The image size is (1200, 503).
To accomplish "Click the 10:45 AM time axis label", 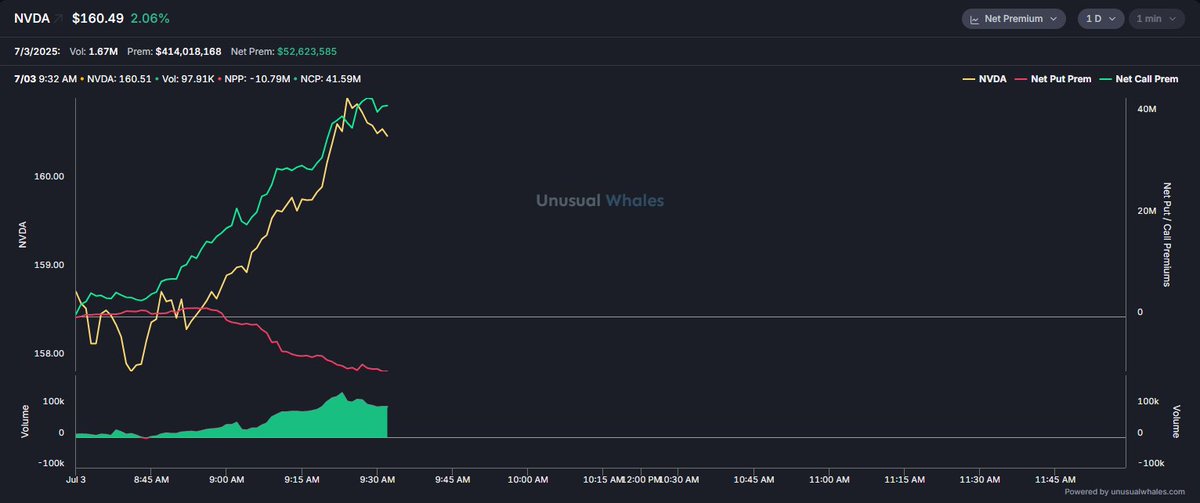I will 752,479.
